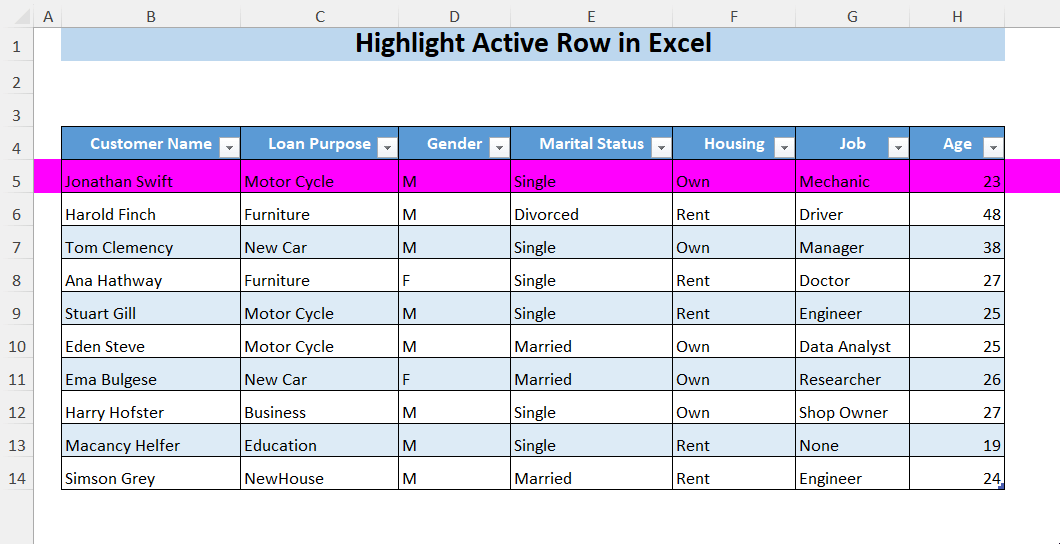This screenshot has height=544, width=1060.
Task: Select the Harold Finch cell
Action: tap(150, 214)
